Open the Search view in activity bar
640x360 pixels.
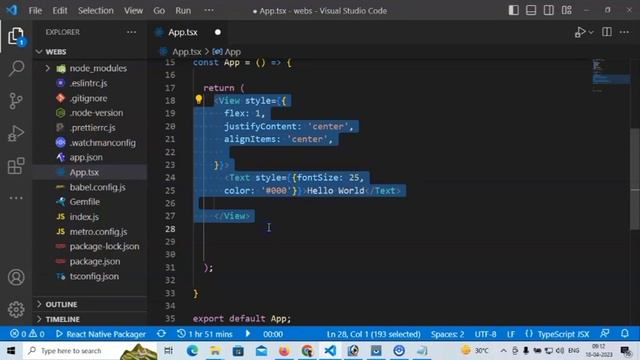tap(16, 69)
